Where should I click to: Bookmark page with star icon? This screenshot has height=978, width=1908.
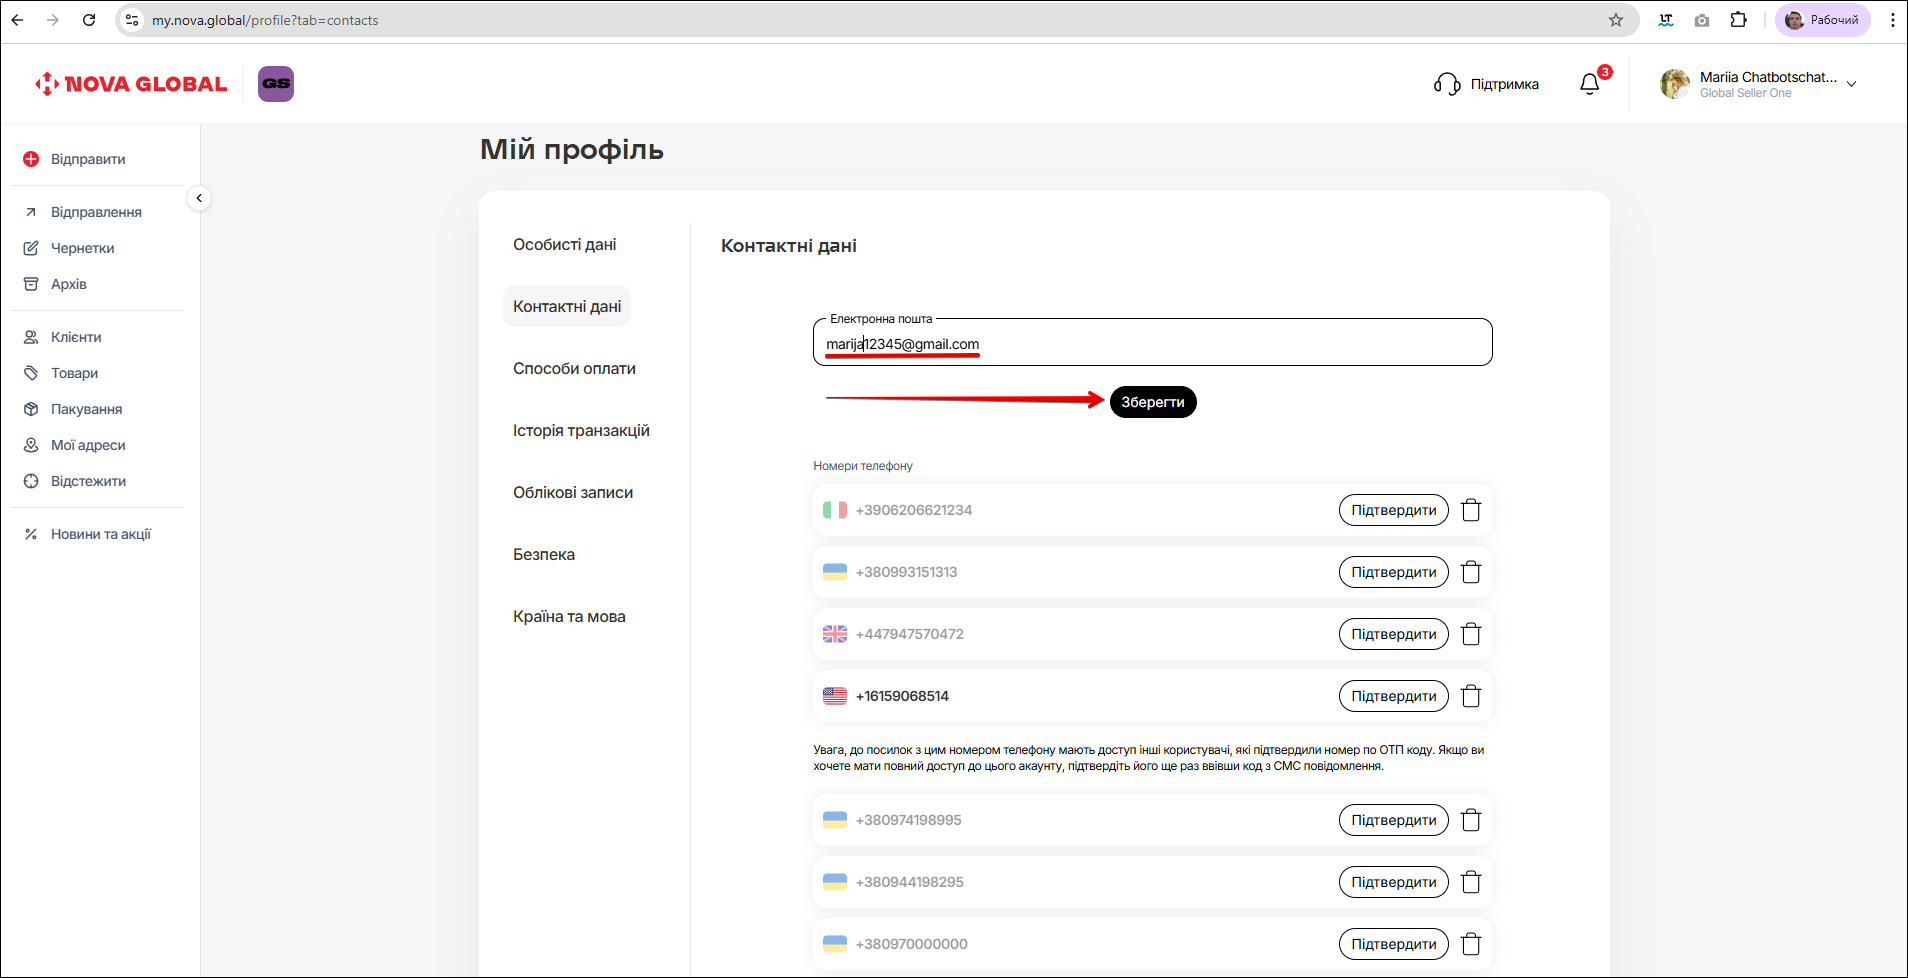coord(1616,20)
